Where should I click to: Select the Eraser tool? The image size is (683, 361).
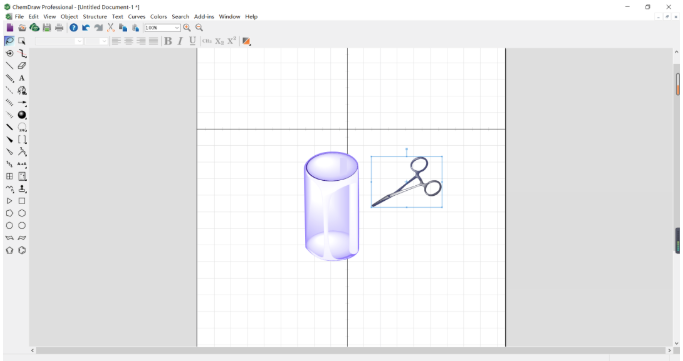pyautogui.click(x=22, y=66)
